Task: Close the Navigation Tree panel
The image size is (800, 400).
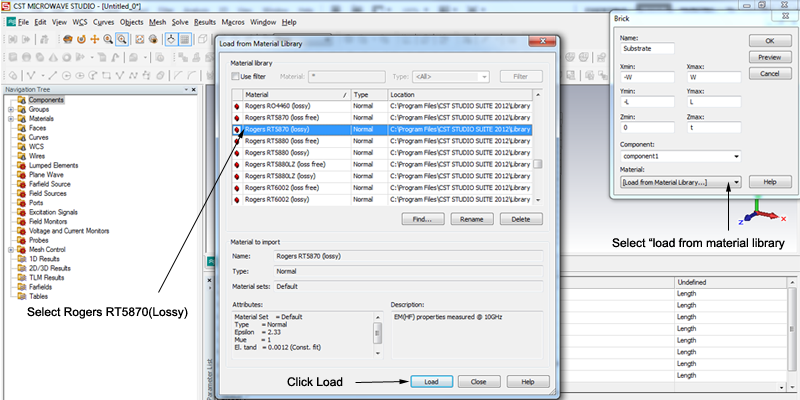Action: click(194, 90)
